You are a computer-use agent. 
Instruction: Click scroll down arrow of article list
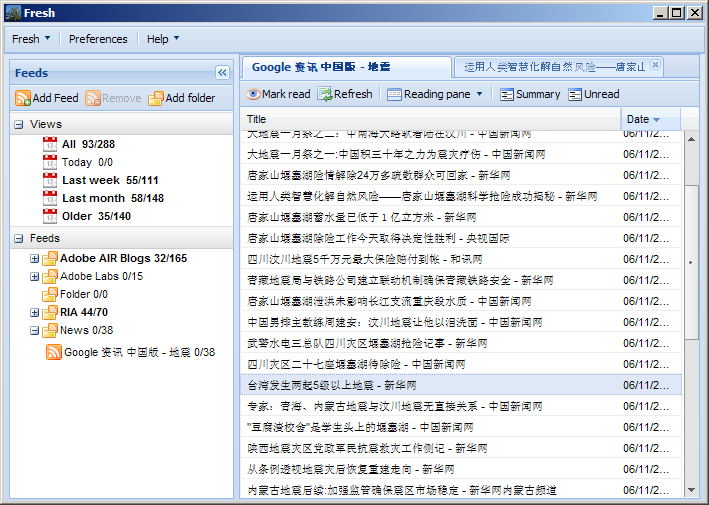pyautogui.click(x=691, y=491)
